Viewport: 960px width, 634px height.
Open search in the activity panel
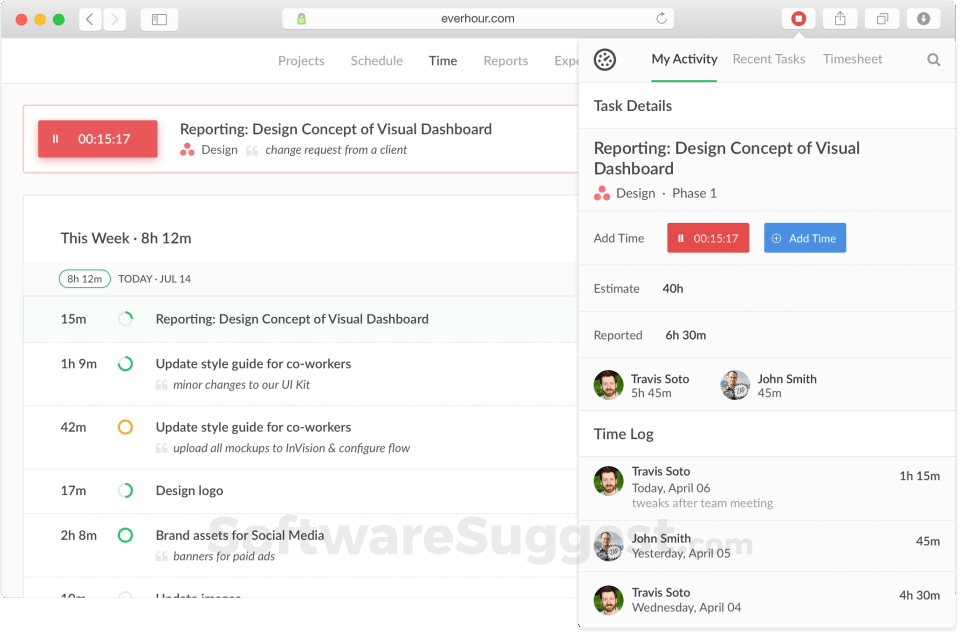pyautogui.click(x=934, y=59)
